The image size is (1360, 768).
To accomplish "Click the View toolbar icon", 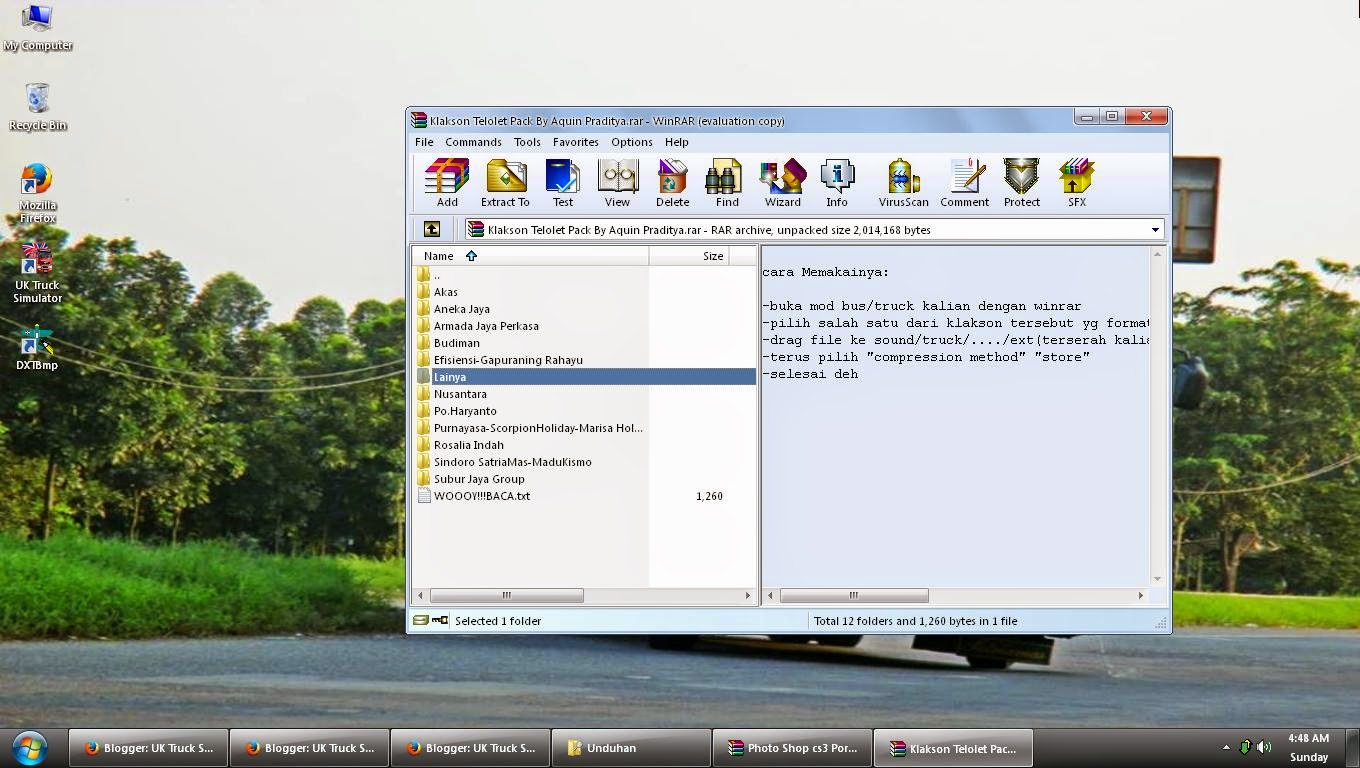I will pyautogui.click(x=617, y=182).
